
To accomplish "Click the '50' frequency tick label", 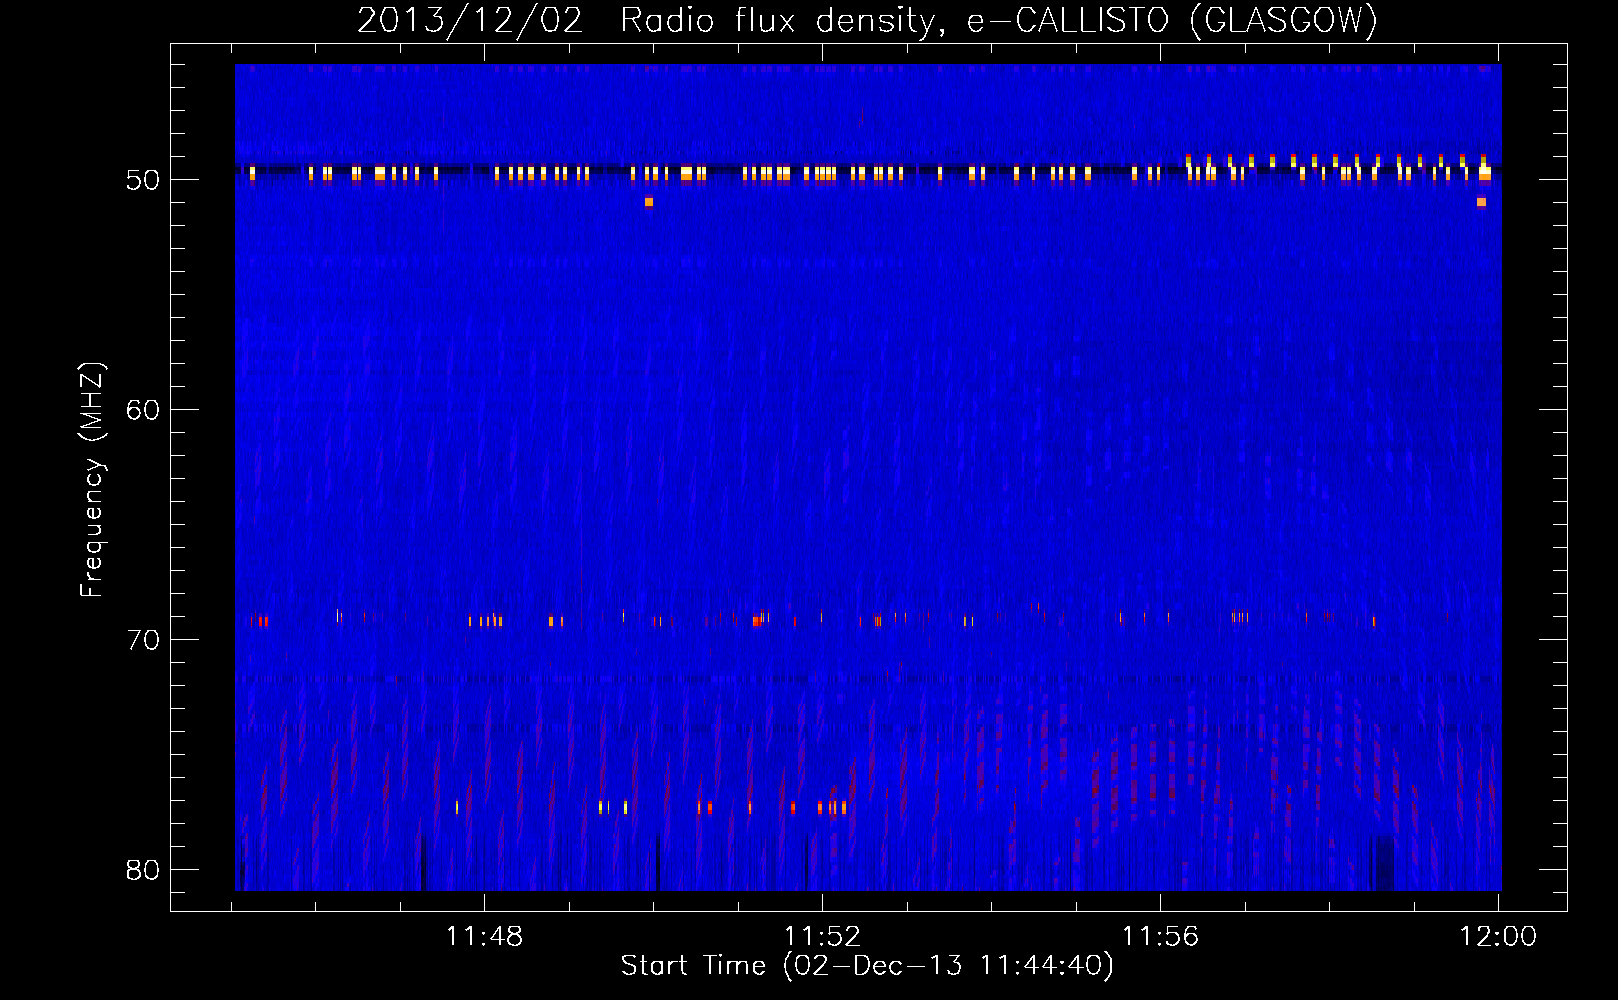I will [x=143, y=180].
